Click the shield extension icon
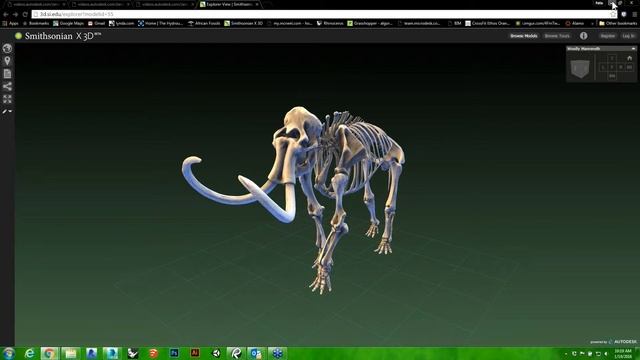The width and height of the screenshot is (640, 360). click(x=624, y=14)
